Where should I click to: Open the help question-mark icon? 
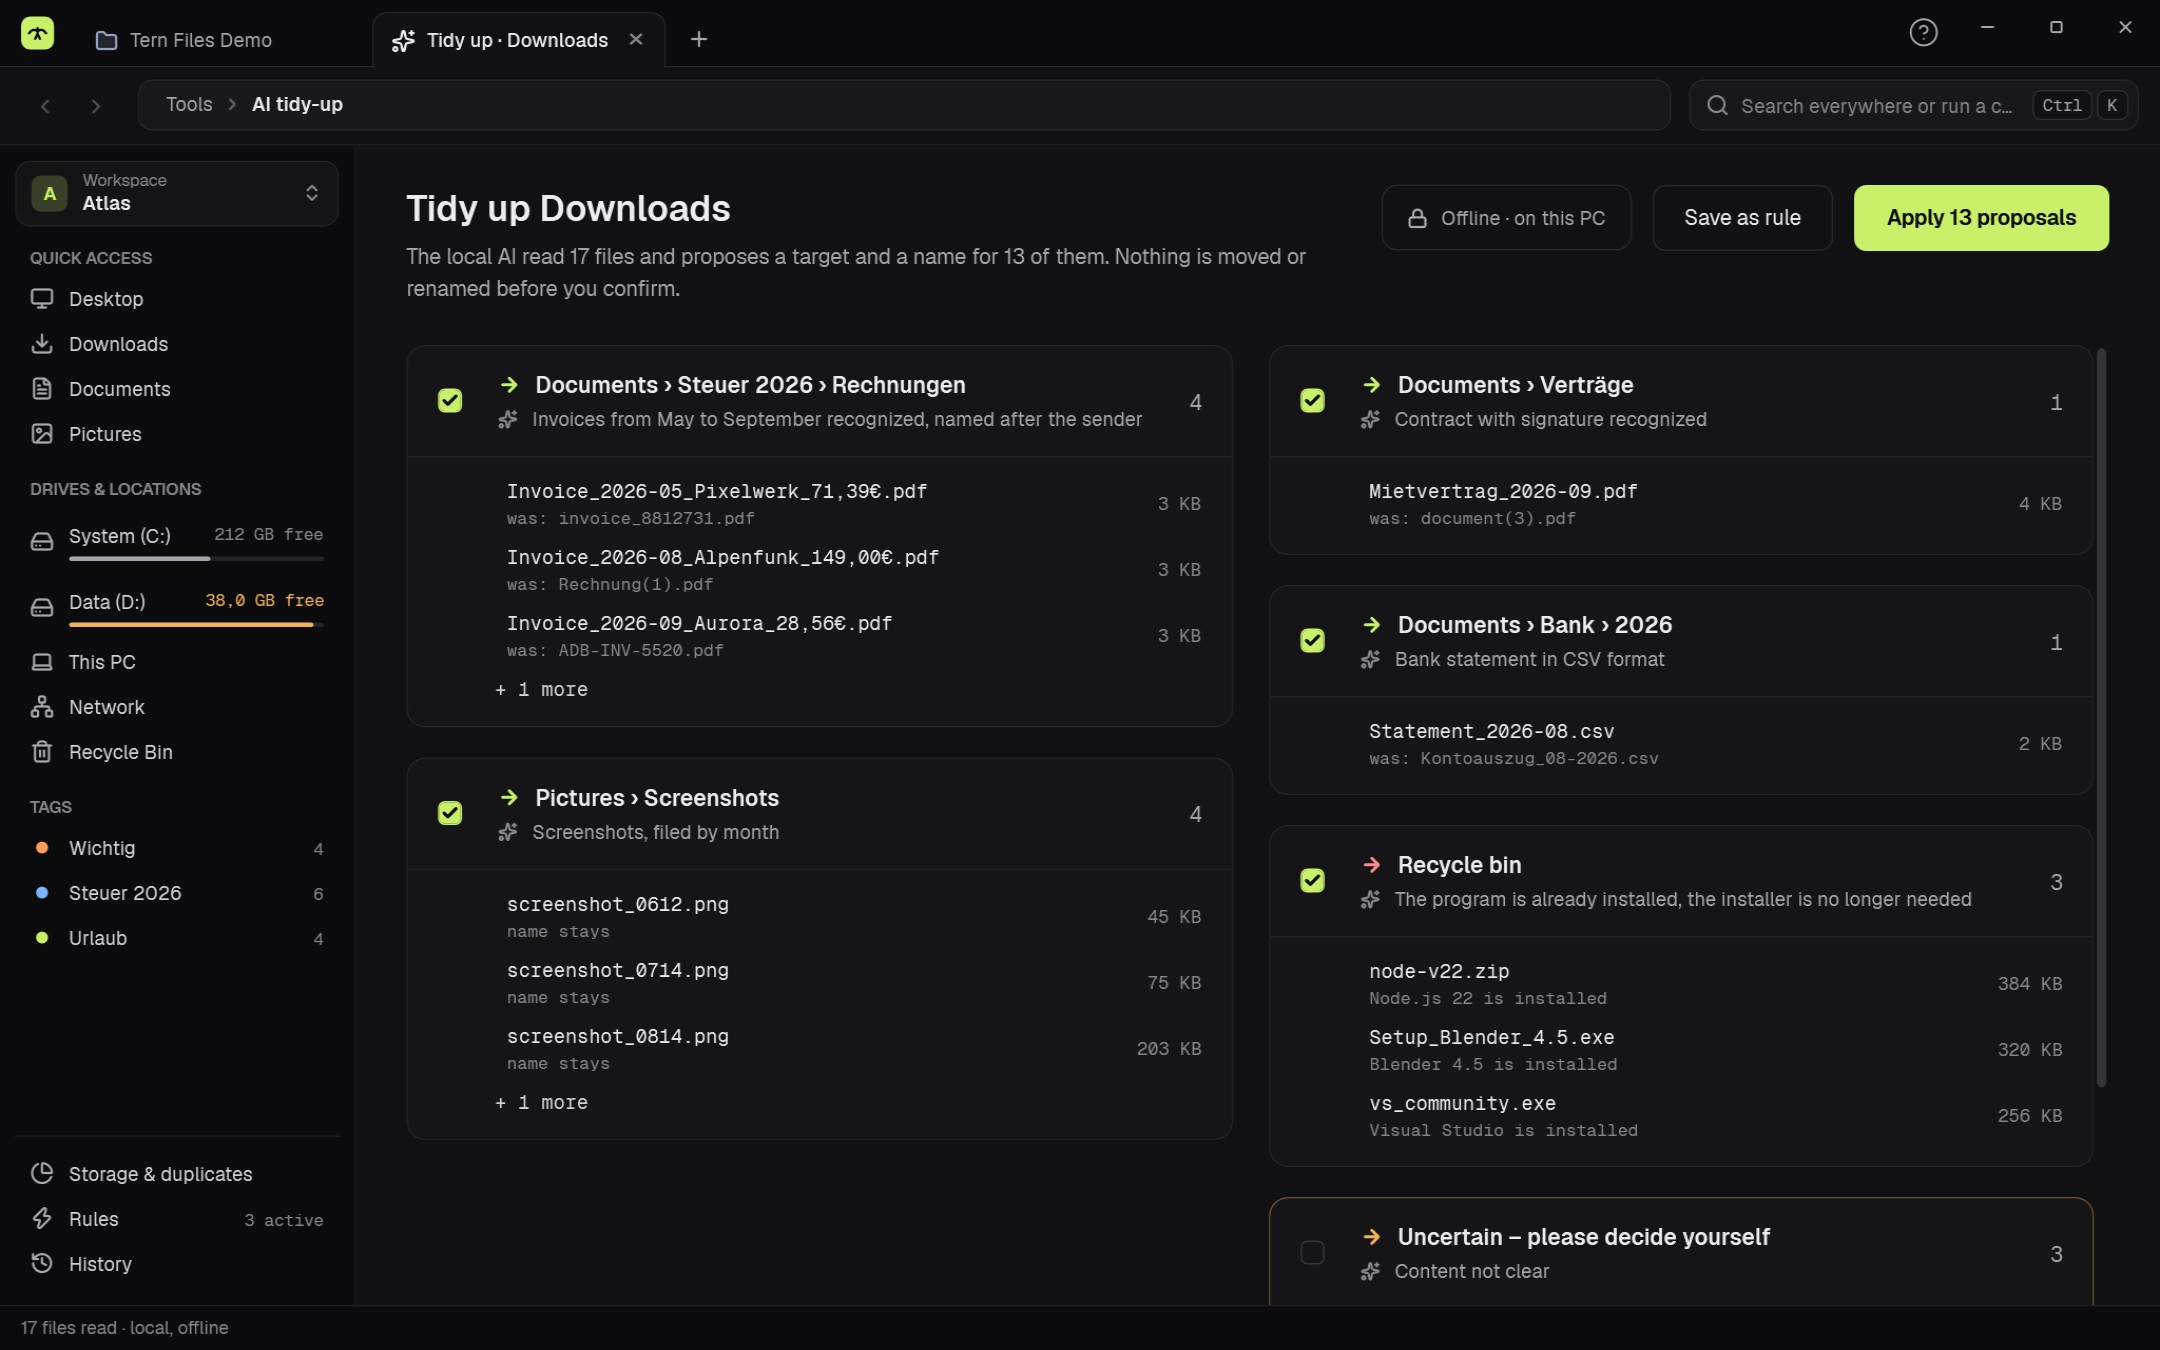1923,32
